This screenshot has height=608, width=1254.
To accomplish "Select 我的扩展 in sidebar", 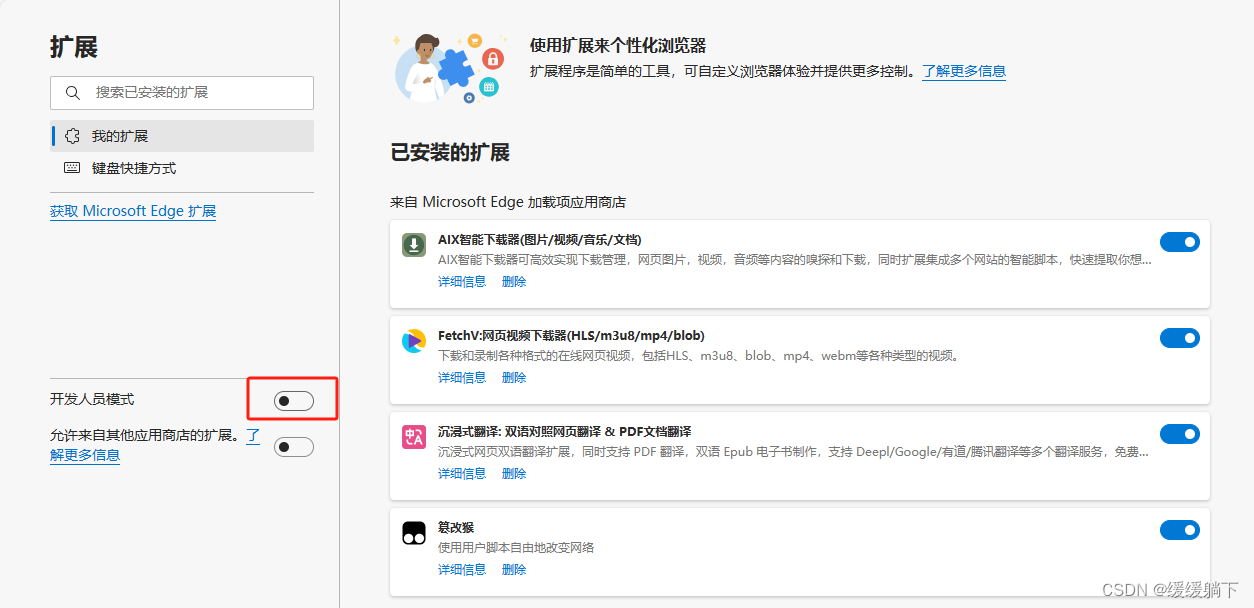I will [x=182, y=136].
